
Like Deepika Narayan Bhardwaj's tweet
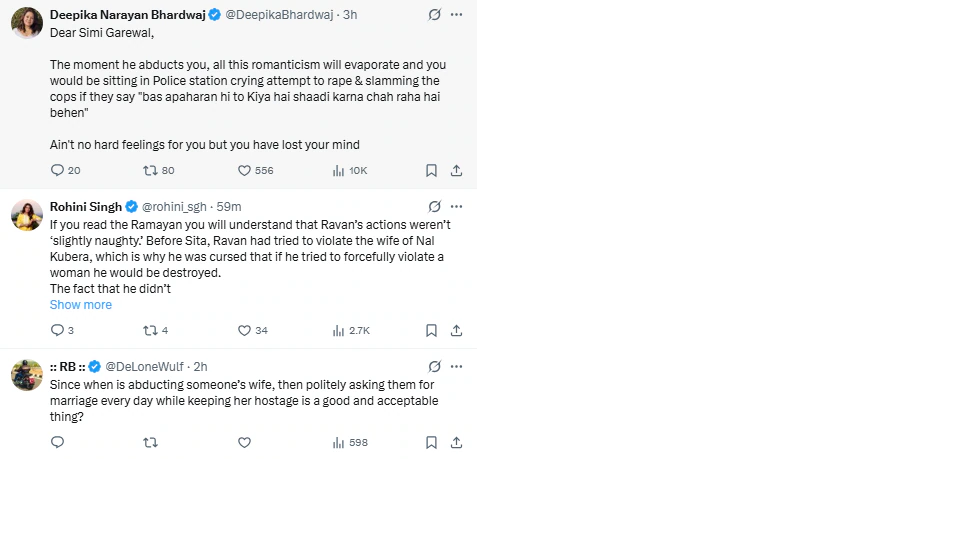point(245,171)
